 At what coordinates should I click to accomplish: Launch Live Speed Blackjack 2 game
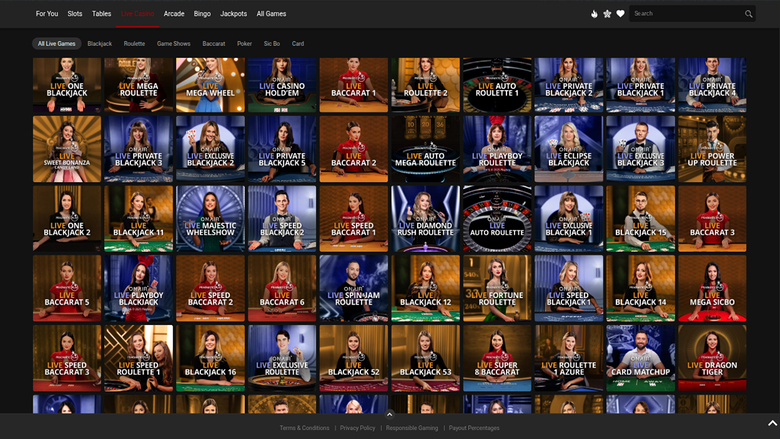click(x=282, y=219)
